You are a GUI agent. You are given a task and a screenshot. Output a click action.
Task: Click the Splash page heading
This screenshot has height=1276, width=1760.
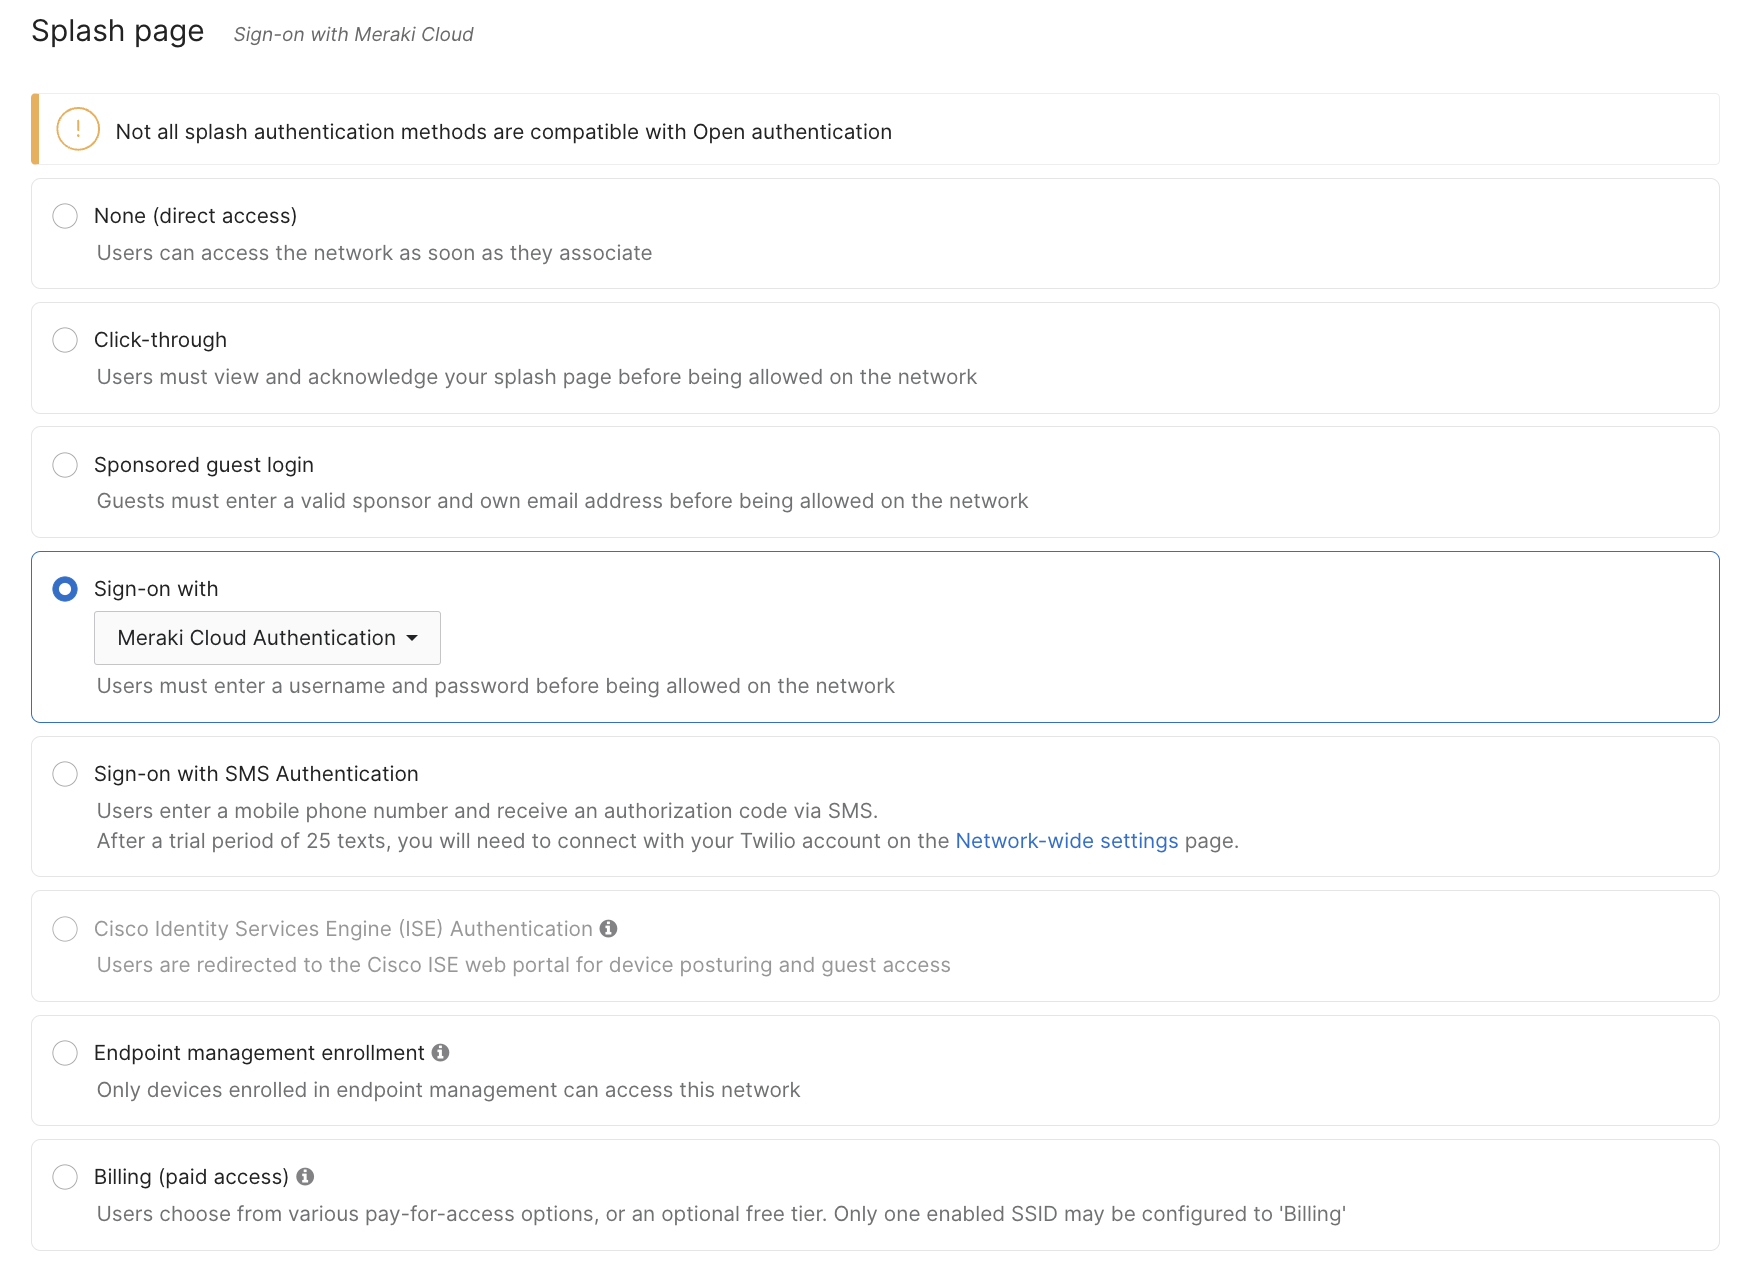click(117, 32)
